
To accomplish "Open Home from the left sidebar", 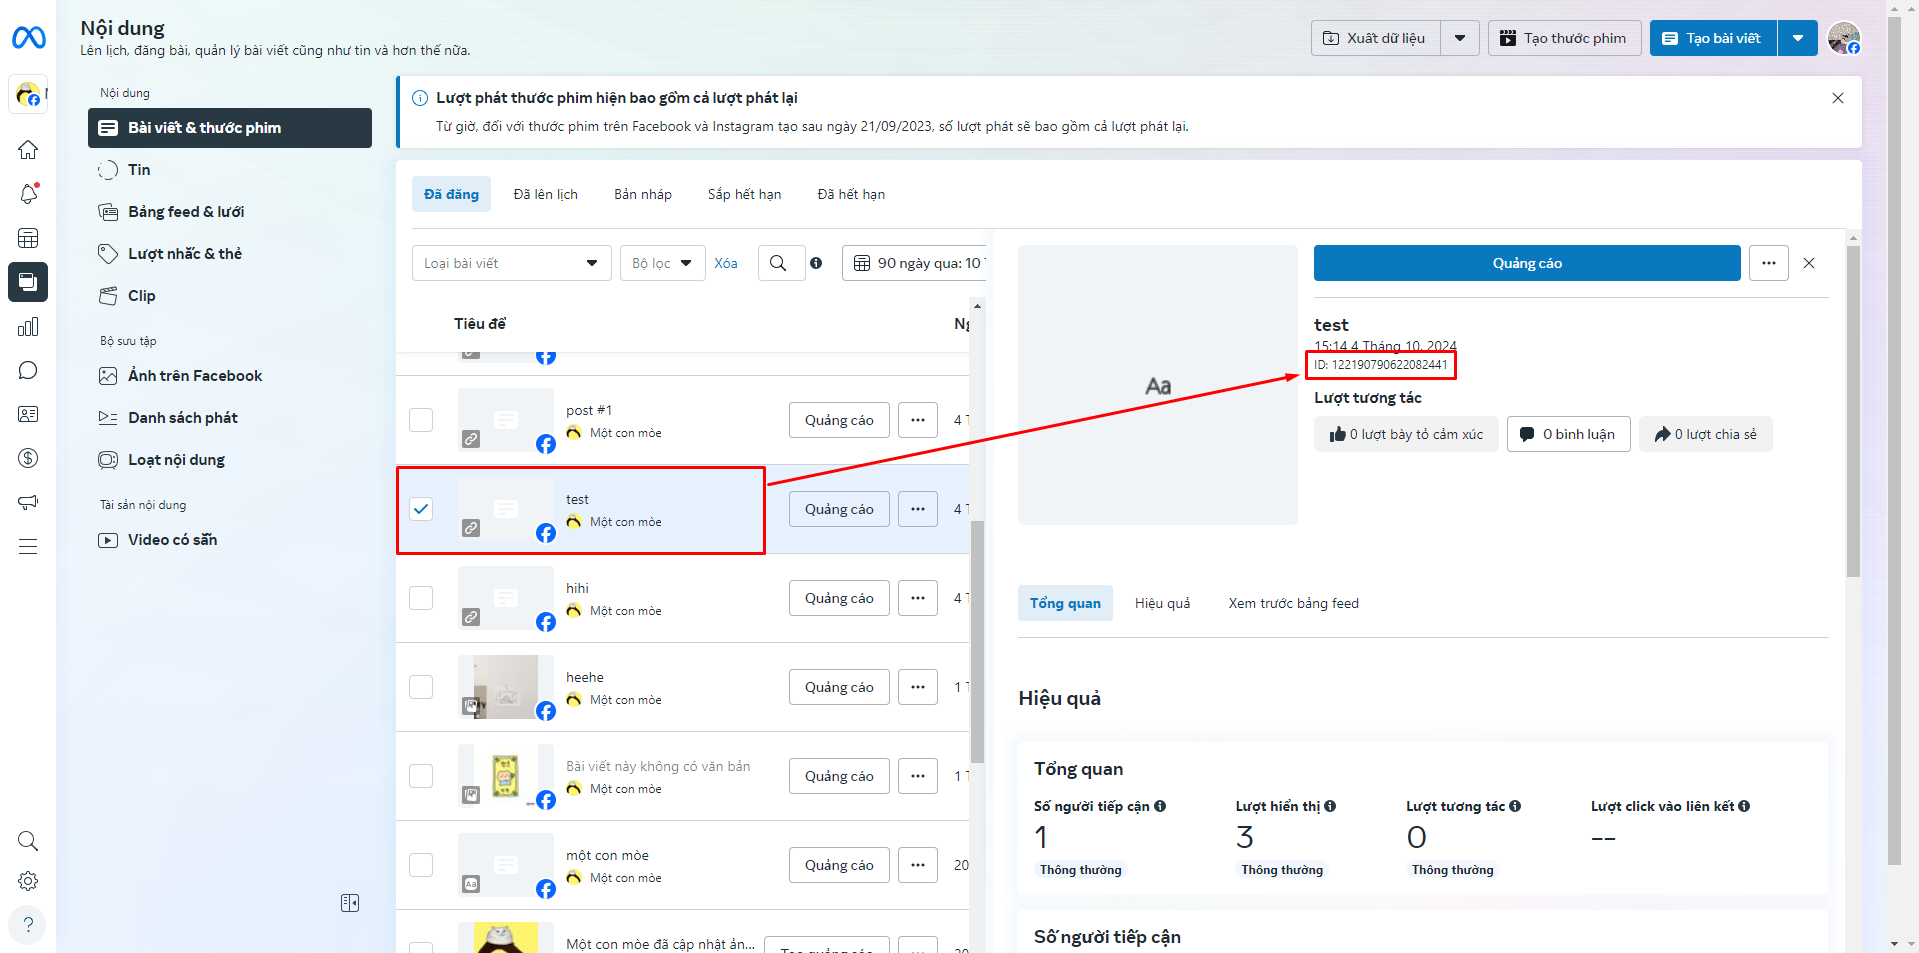I will (28, 150).
